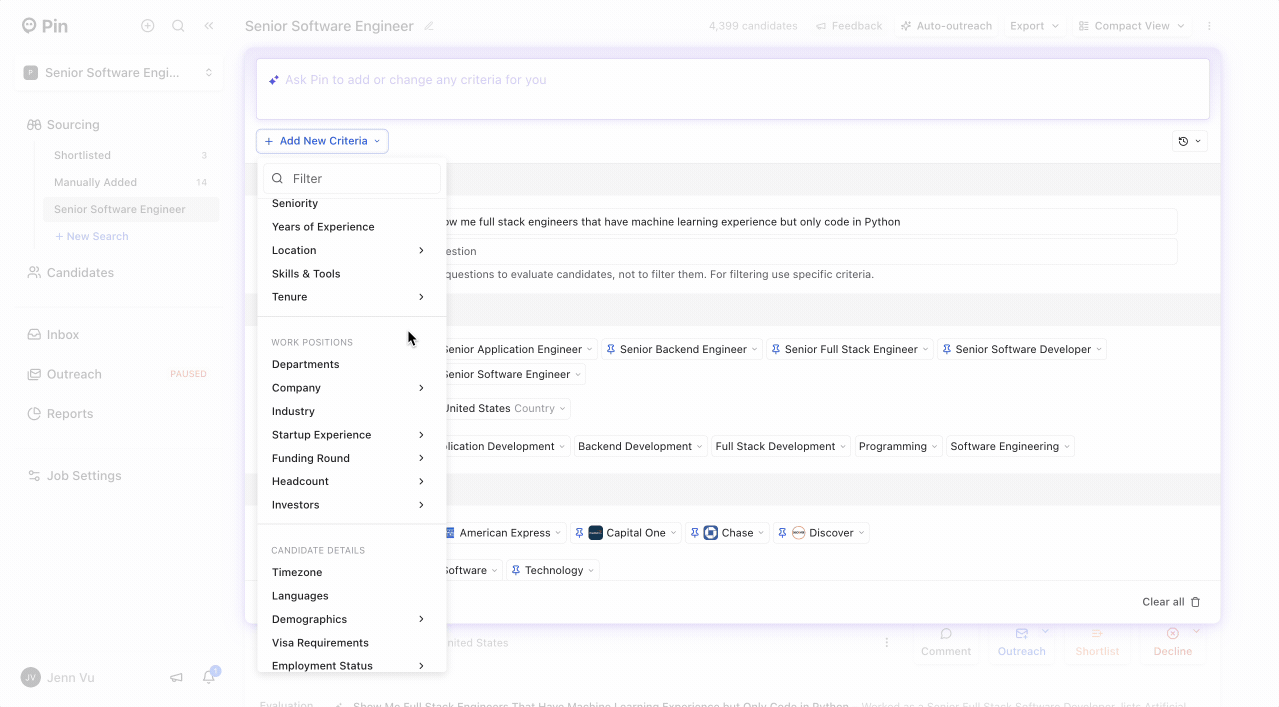This screenshot has height=707, width=1279.
Task: Open the Export dropdown
Action: (x=1034, y=26)
